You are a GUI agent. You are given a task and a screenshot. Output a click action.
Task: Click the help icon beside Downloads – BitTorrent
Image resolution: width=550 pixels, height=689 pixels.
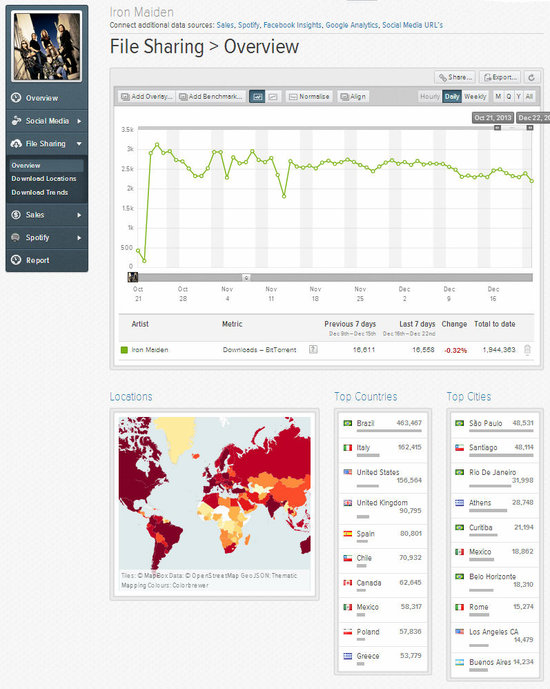[x=313, y=349]
